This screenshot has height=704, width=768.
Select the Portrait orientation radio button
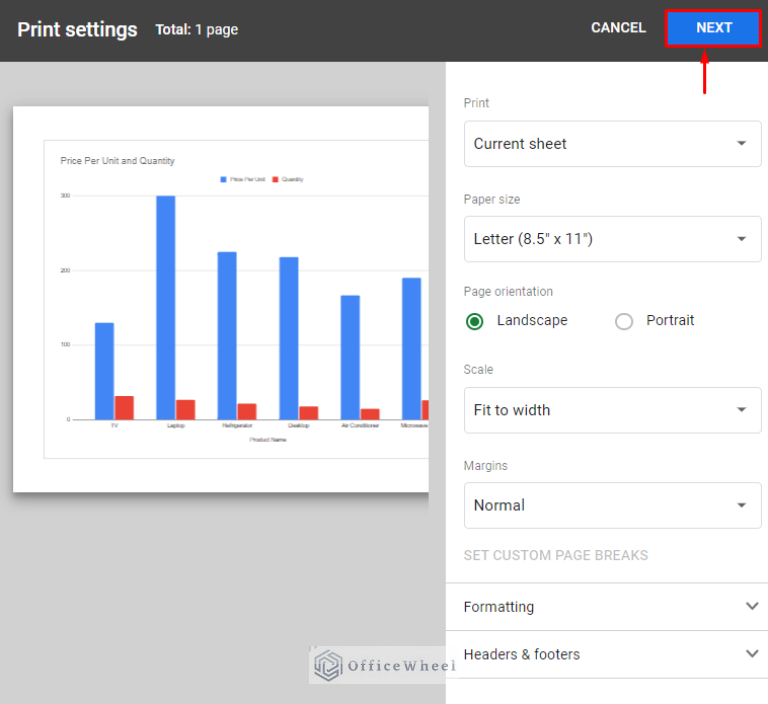(624, 321)
